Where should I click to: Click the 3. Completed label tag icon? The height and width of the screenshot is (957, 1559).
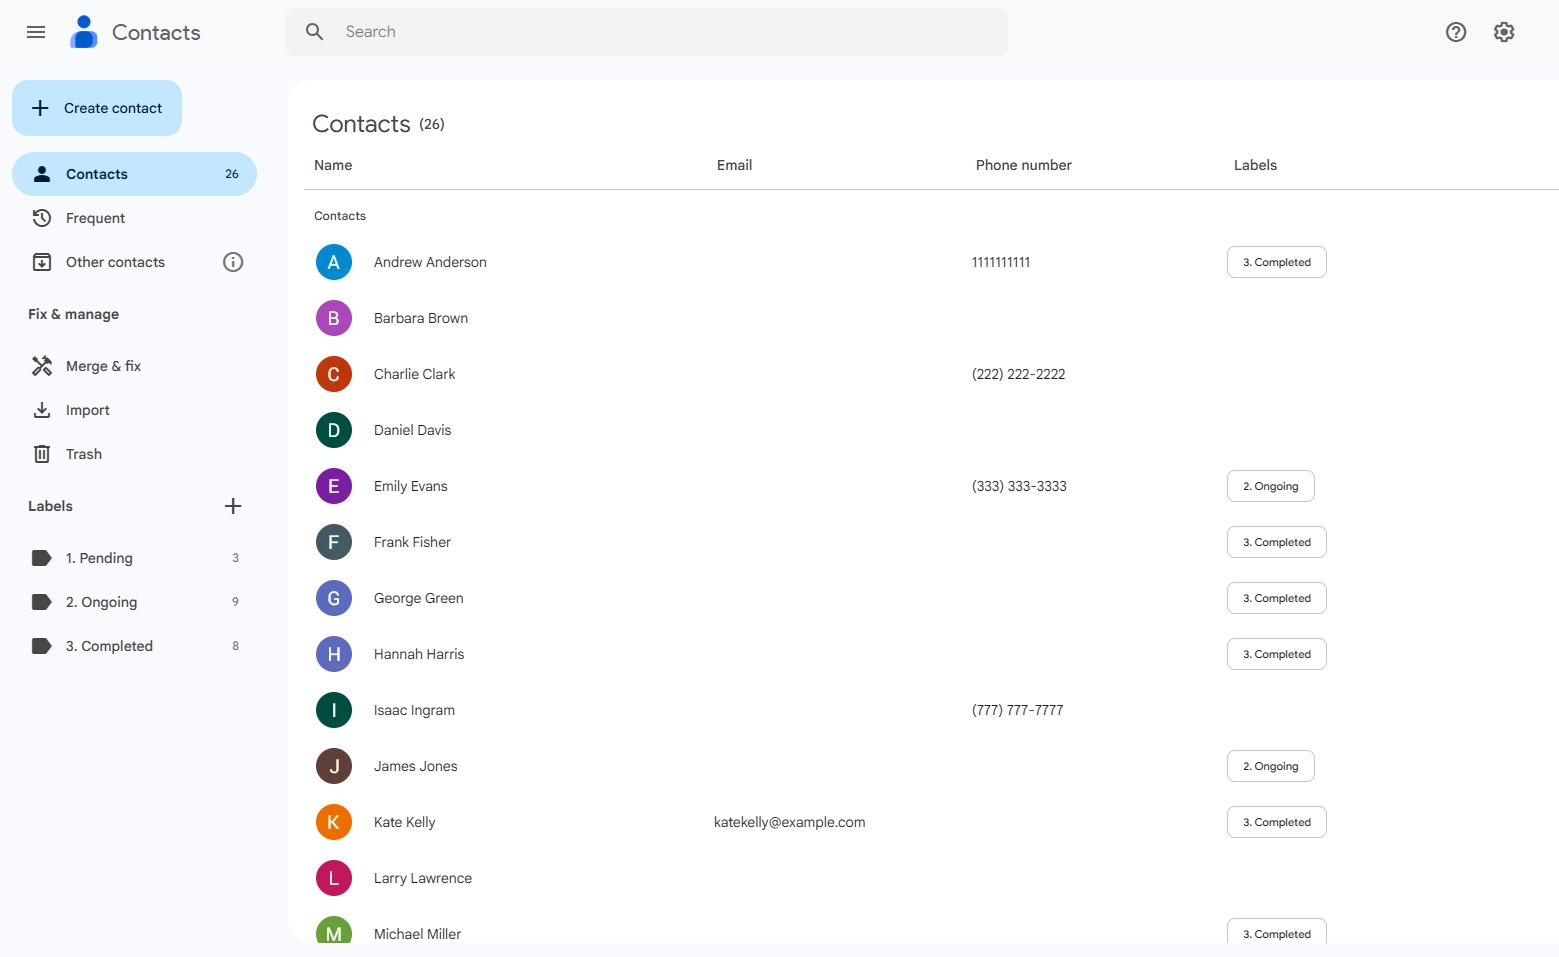click(42, 646)
